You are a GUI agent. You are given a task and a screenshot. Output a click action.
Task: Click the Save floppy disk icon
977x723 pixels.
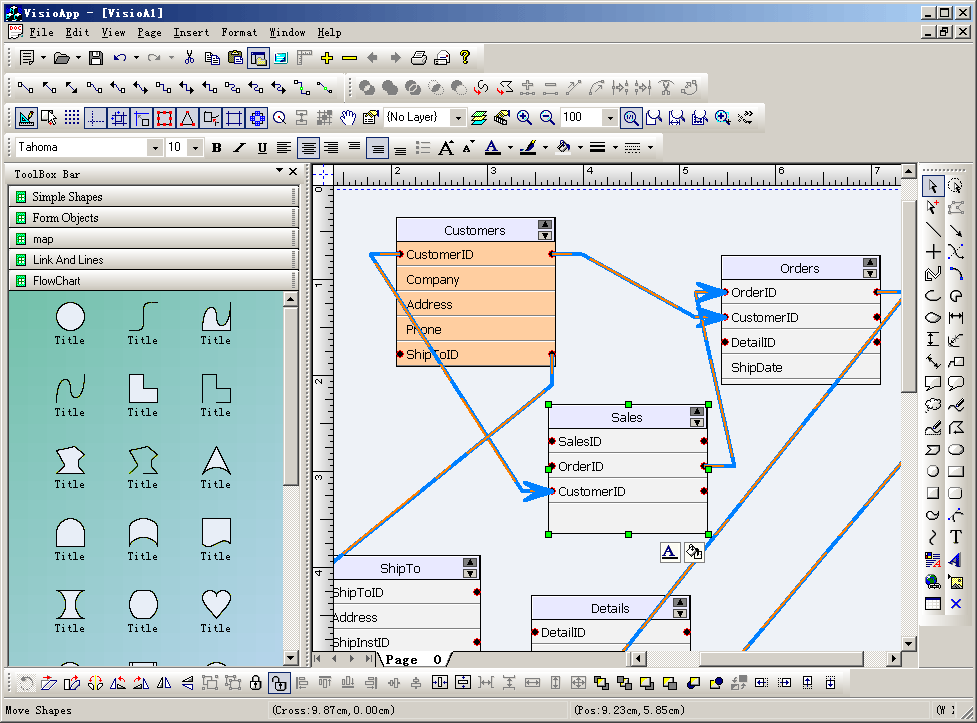(x=96, y=58)
